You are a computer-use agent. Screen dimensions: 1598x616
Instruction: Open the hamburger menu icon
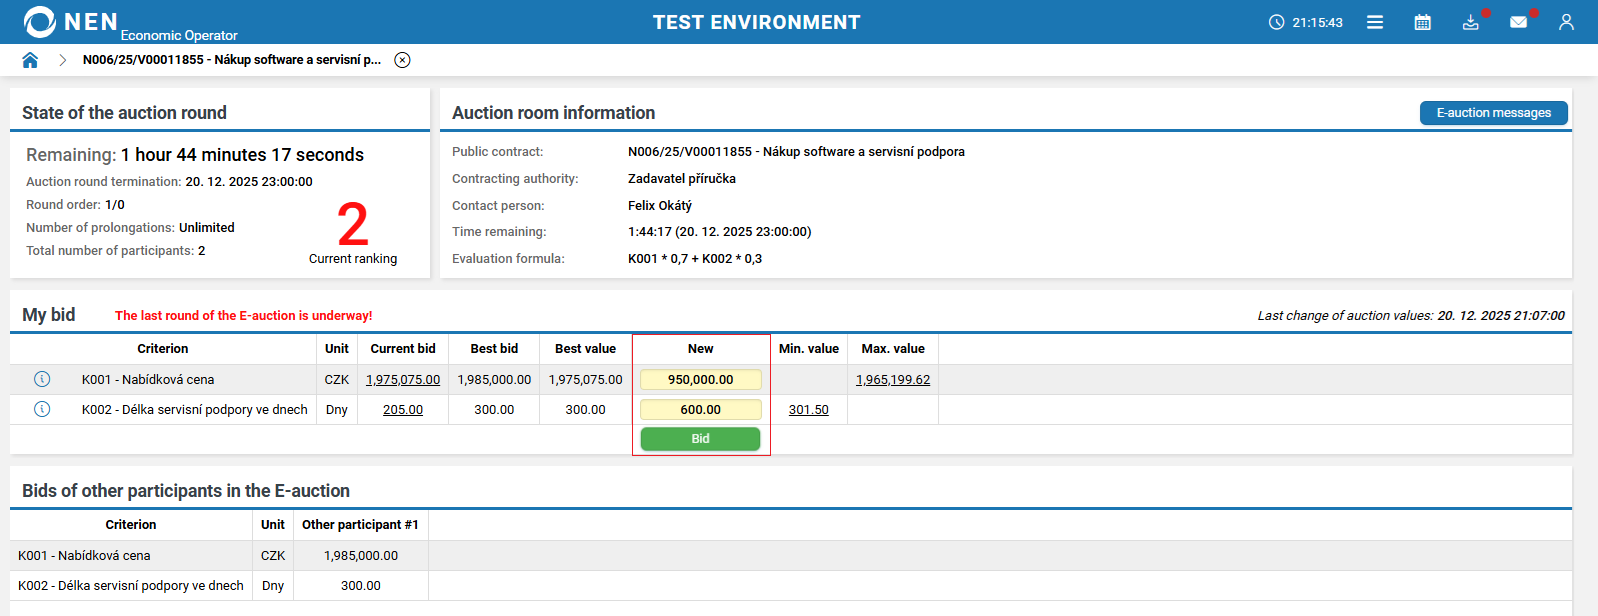pos(1375,22)
